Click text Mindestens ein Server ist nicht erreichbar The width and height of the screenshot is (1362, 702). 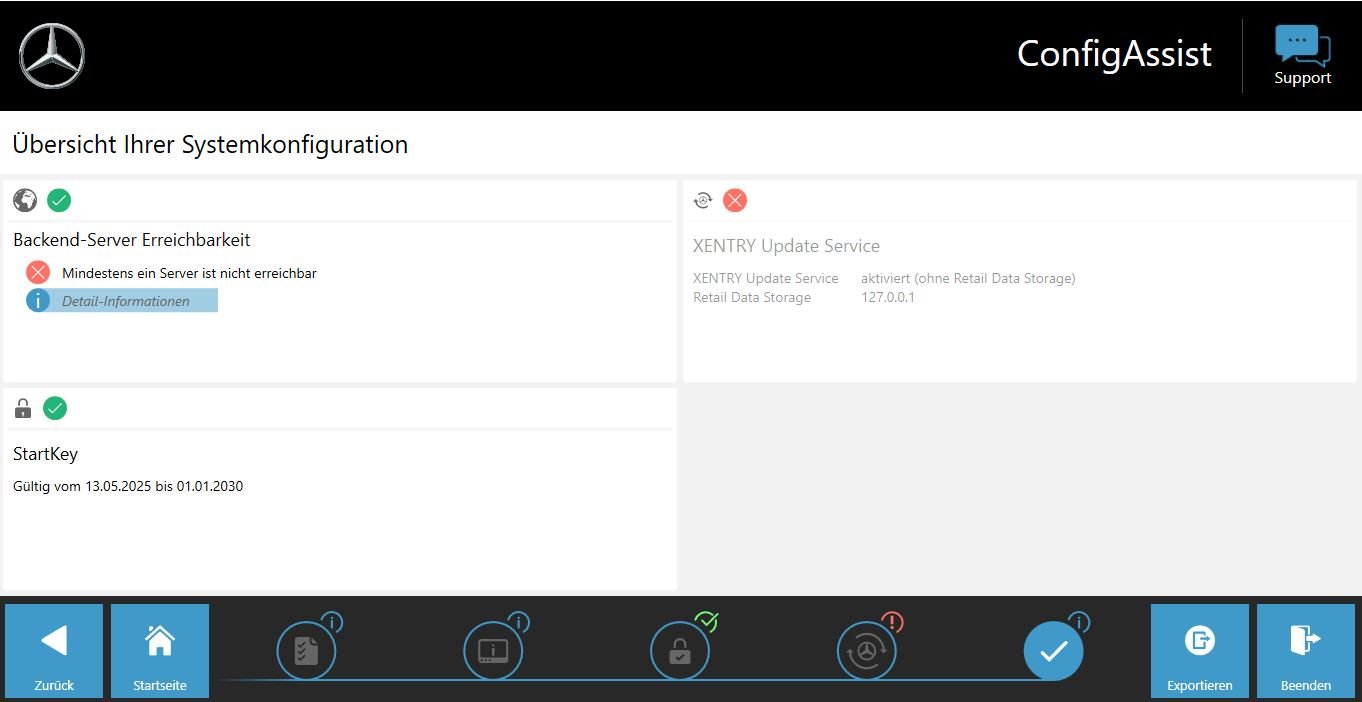[189, 273]
